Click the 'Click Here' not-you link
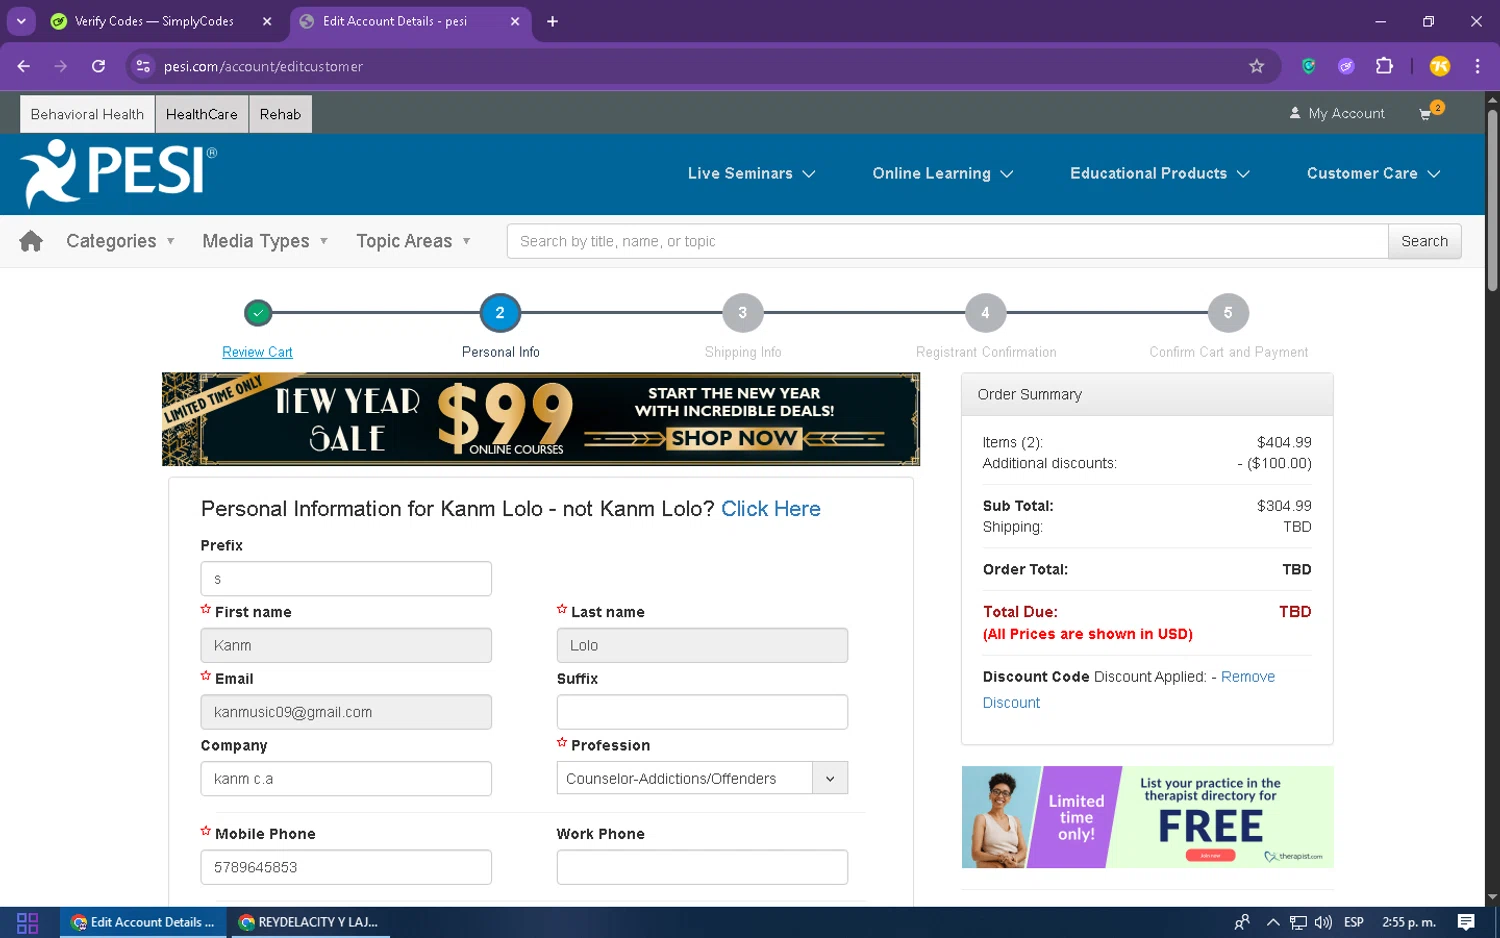 pos(771,508)
